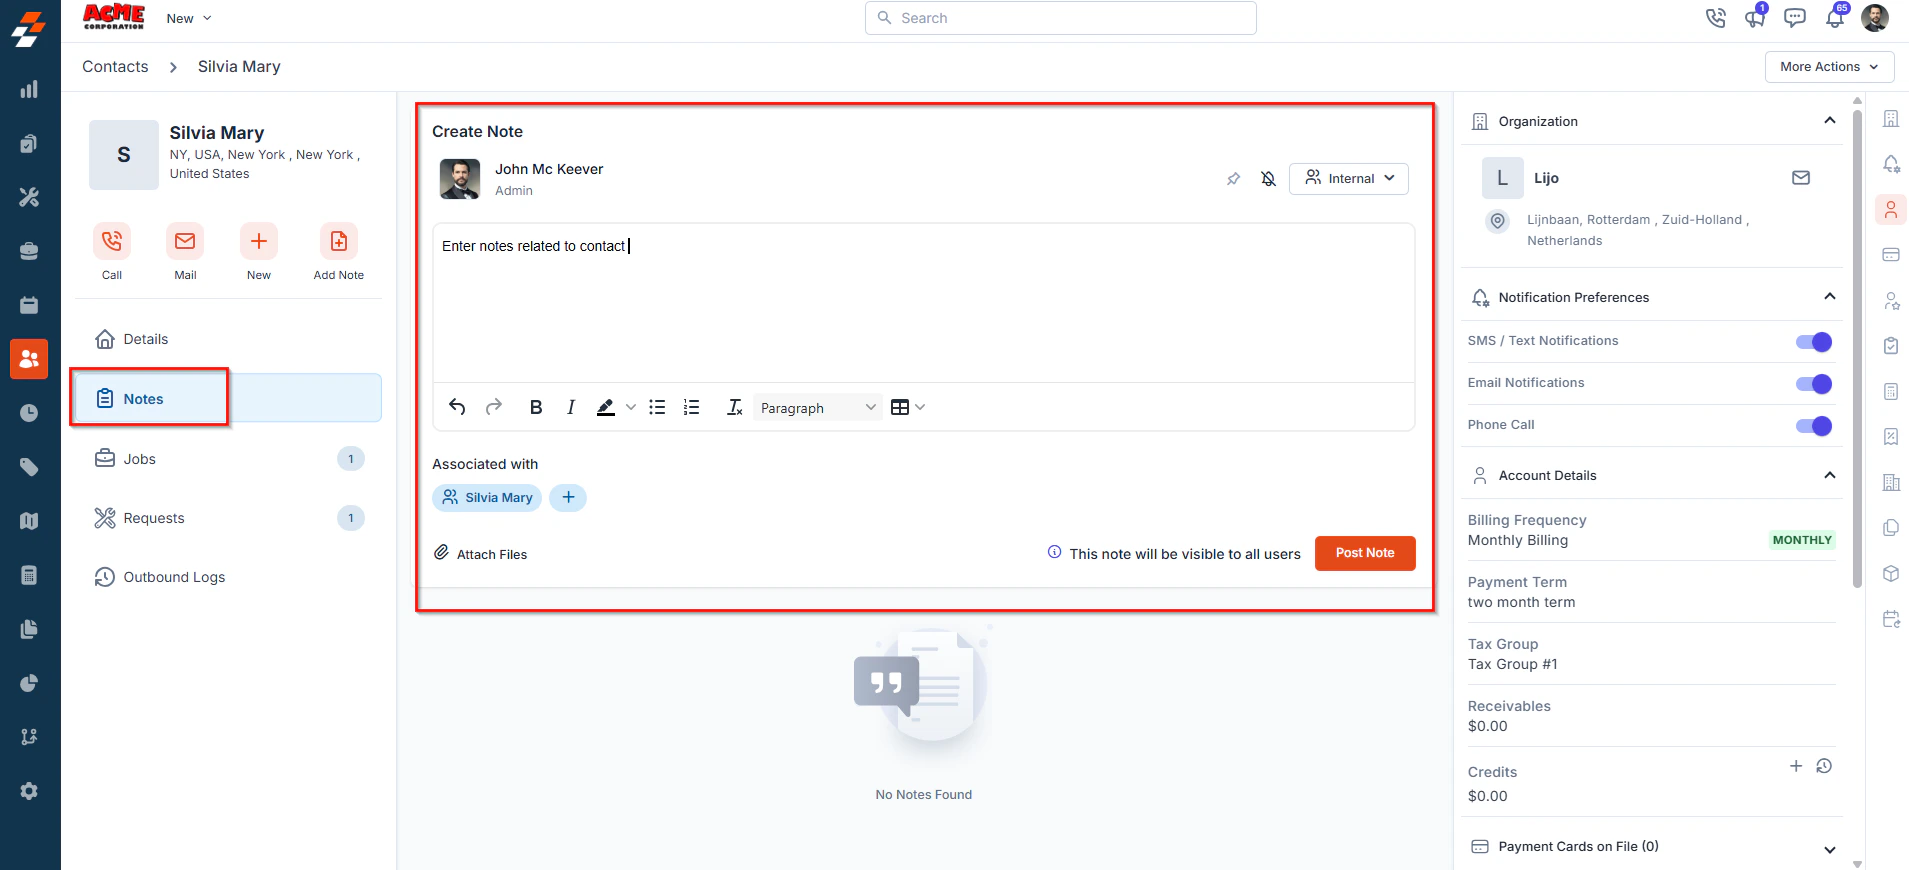This screenshot has height=870, width=1909.
Task: Click the Mail action icon
Action: click(185, 241)
